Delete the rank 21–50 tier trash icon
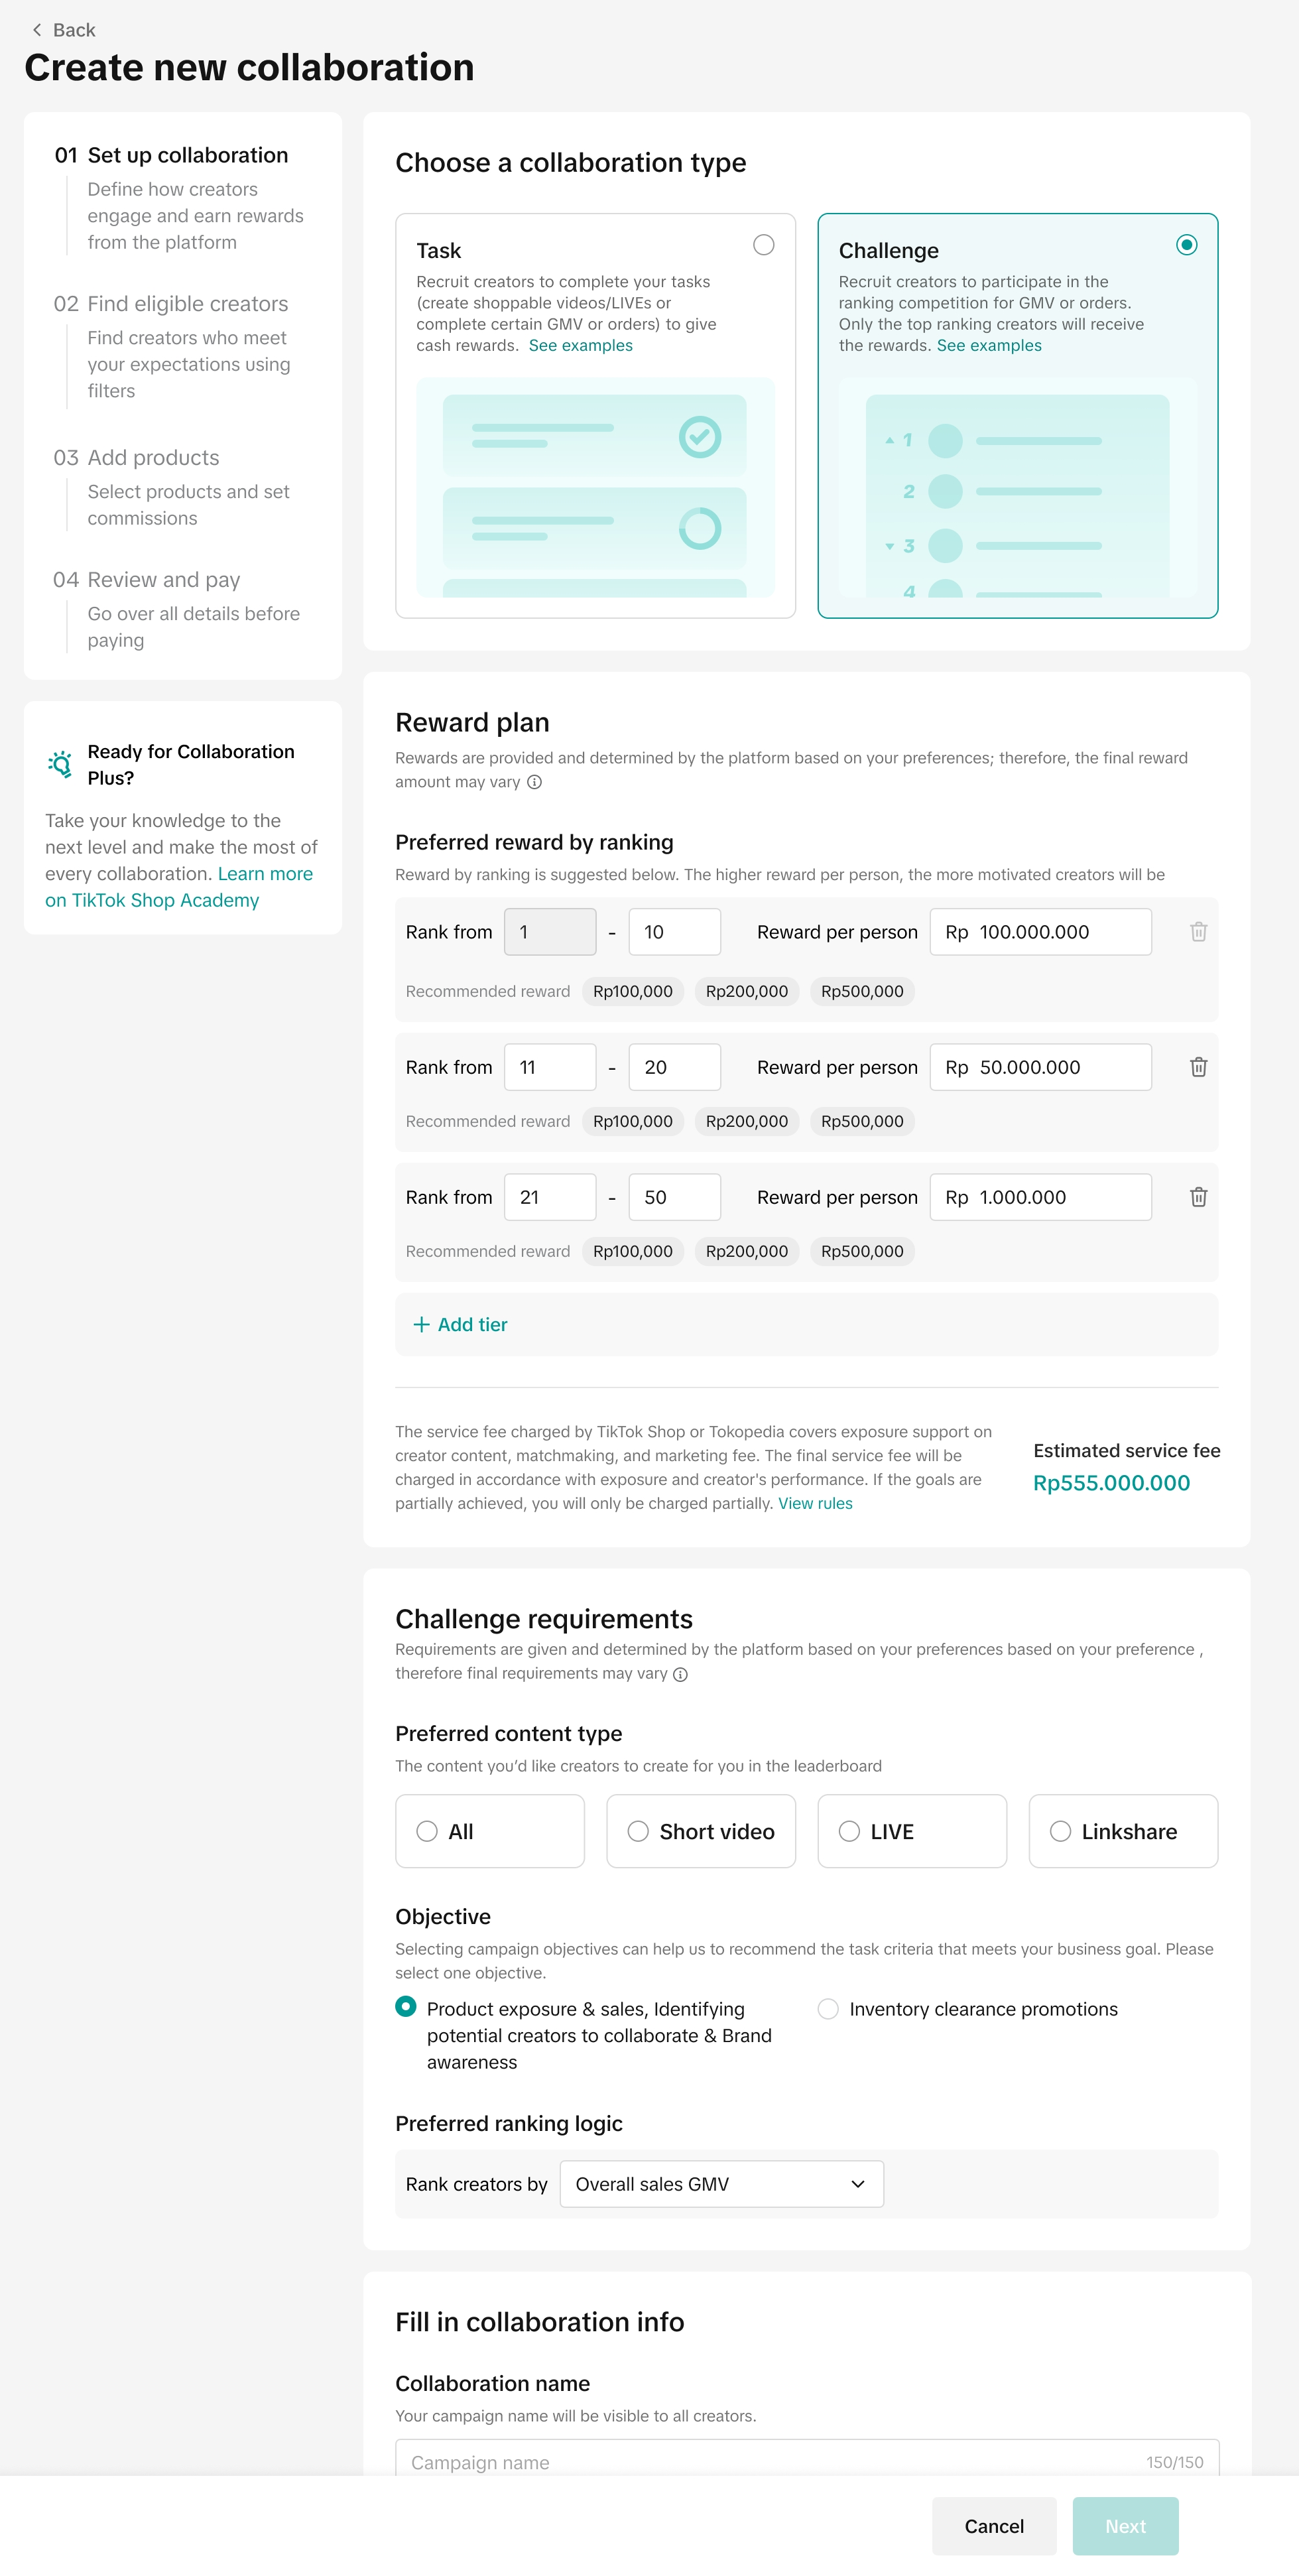This screenshot has width=1299, height=2576. point(1198,1197)
